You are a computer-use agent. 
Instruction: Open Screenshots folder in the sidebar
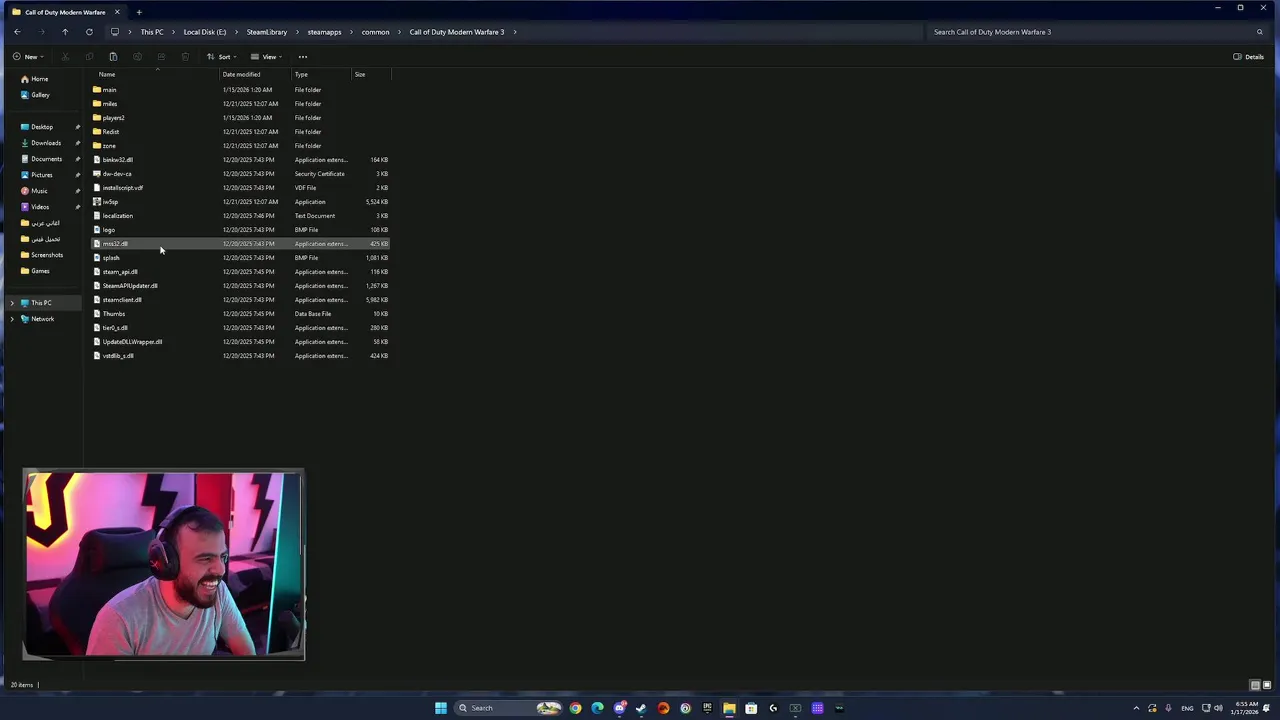(42, 255)
